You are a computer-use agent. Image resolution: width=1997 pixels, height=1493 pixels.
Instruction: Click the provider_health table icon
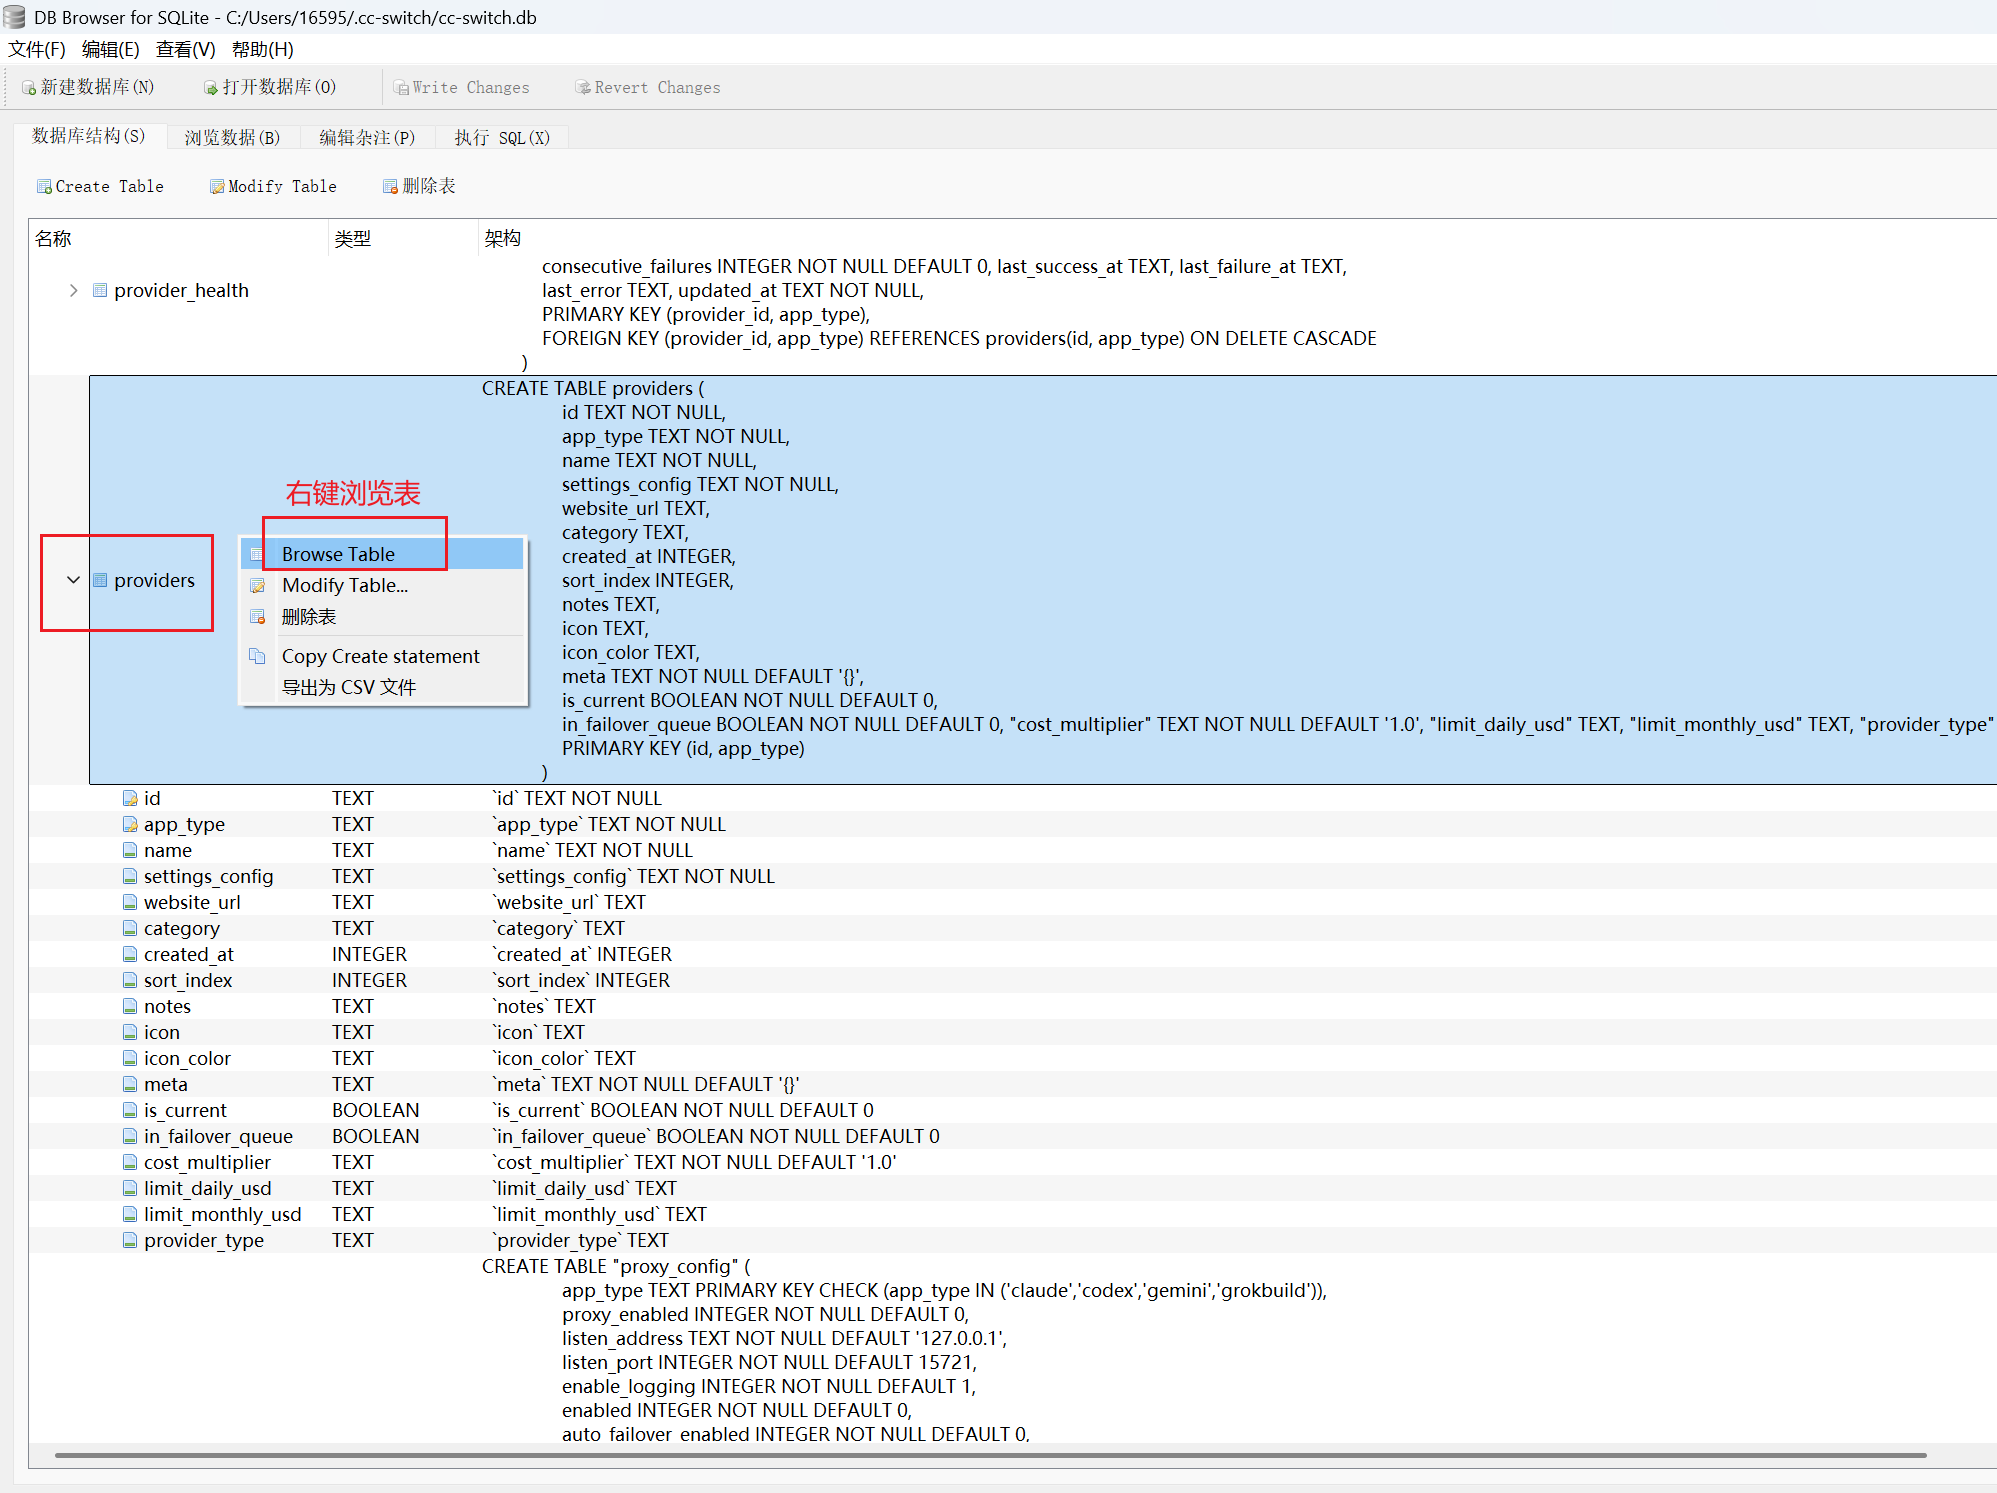[x=100, y=290]
